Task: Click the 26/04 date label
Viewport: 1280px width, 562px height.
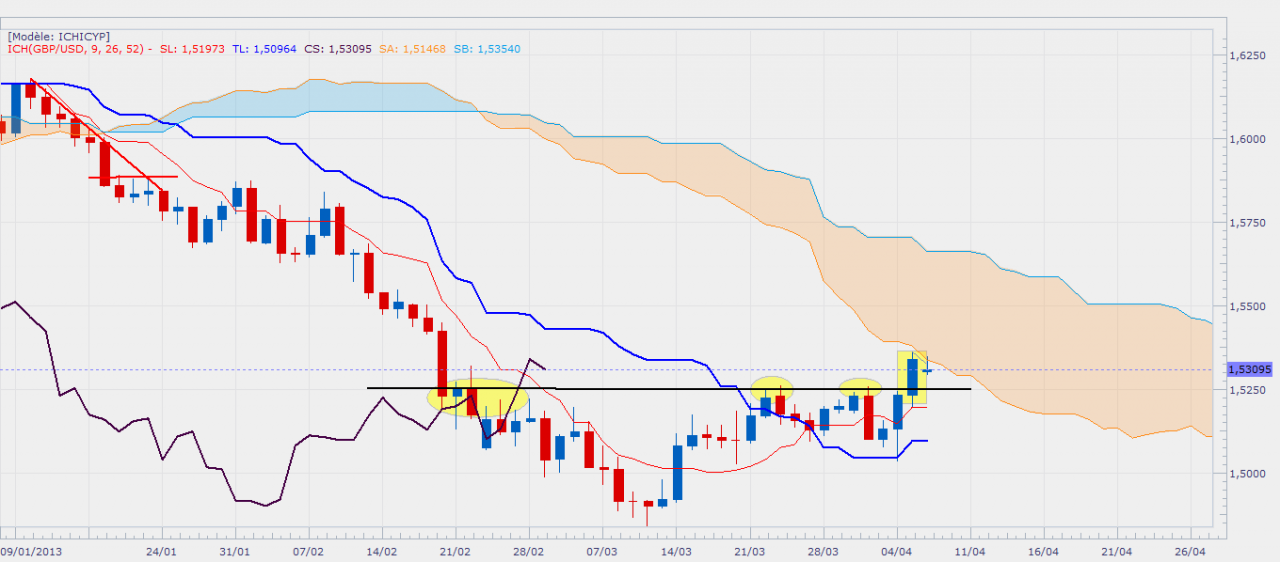Action: tap(1191, 552)
